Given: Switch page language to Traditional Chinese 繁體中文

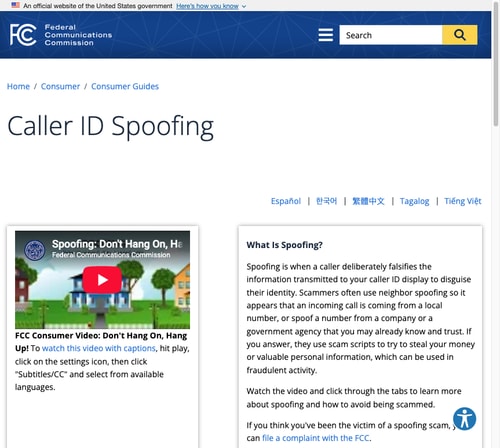Looking at the screenshot, I should point(368,201).
